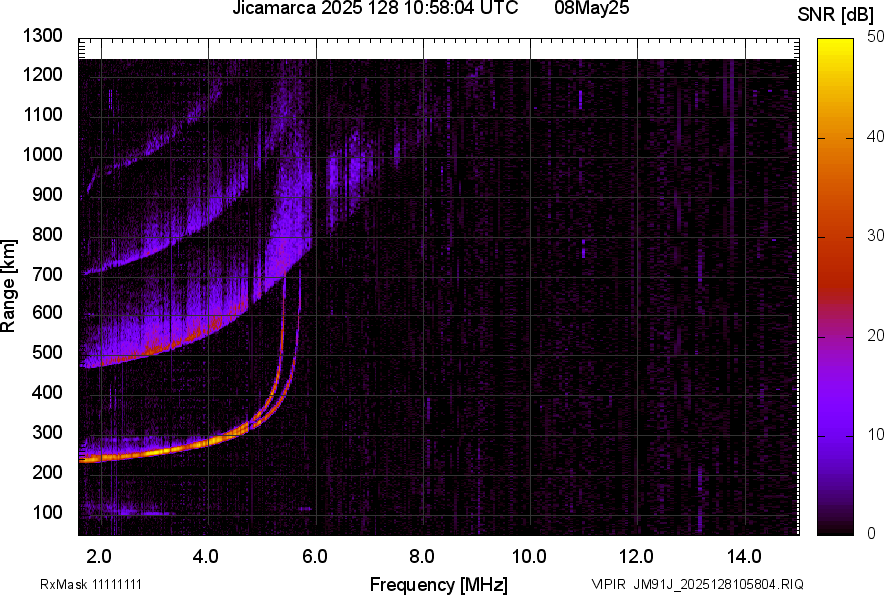This screenshot has height=595, width=884.
Task: Click frequency tick label 12.0
Action: click(x=636, y=557)
